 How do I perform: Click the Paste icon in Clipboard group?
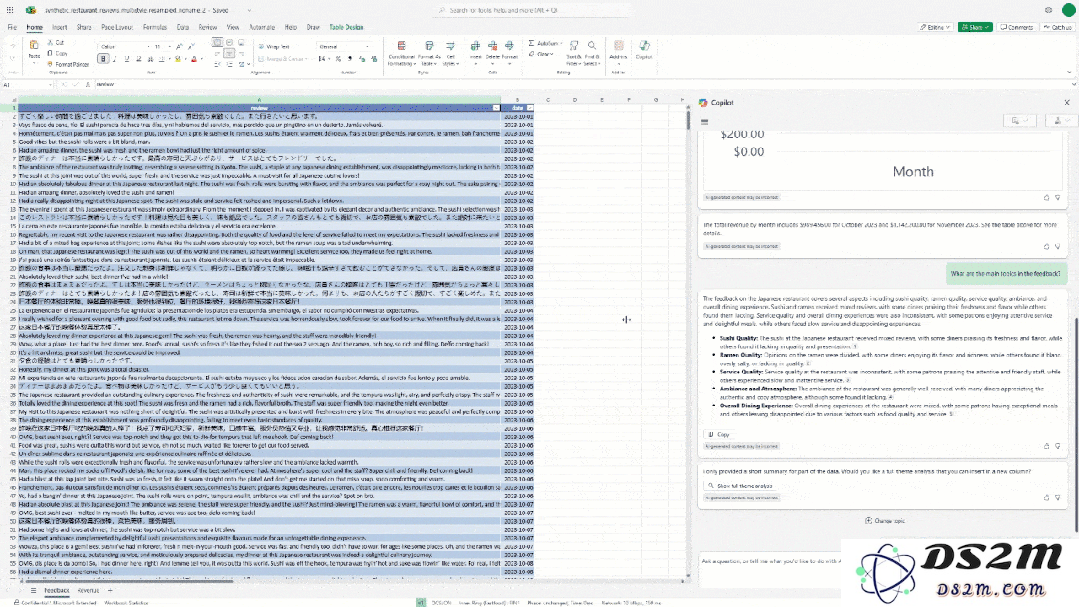[x=34, y=45]
